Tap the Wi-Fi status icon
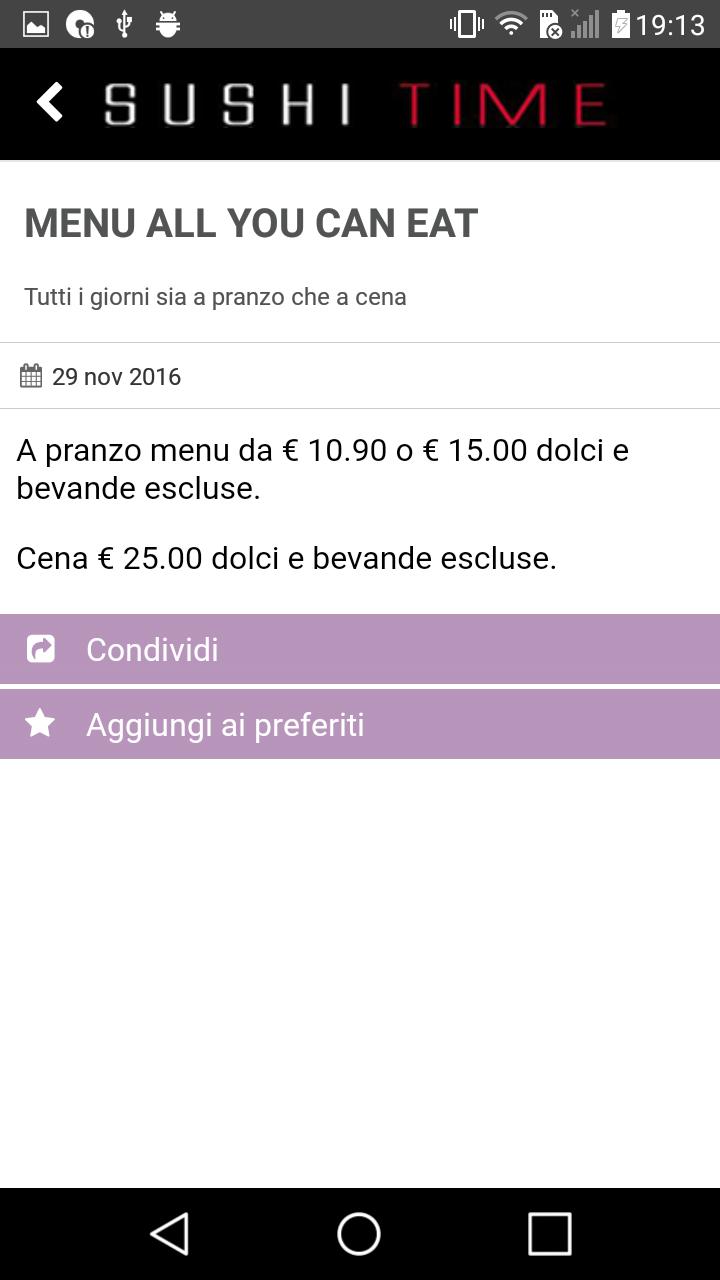Screen dimensions: 720x1280 coord(511,24)
